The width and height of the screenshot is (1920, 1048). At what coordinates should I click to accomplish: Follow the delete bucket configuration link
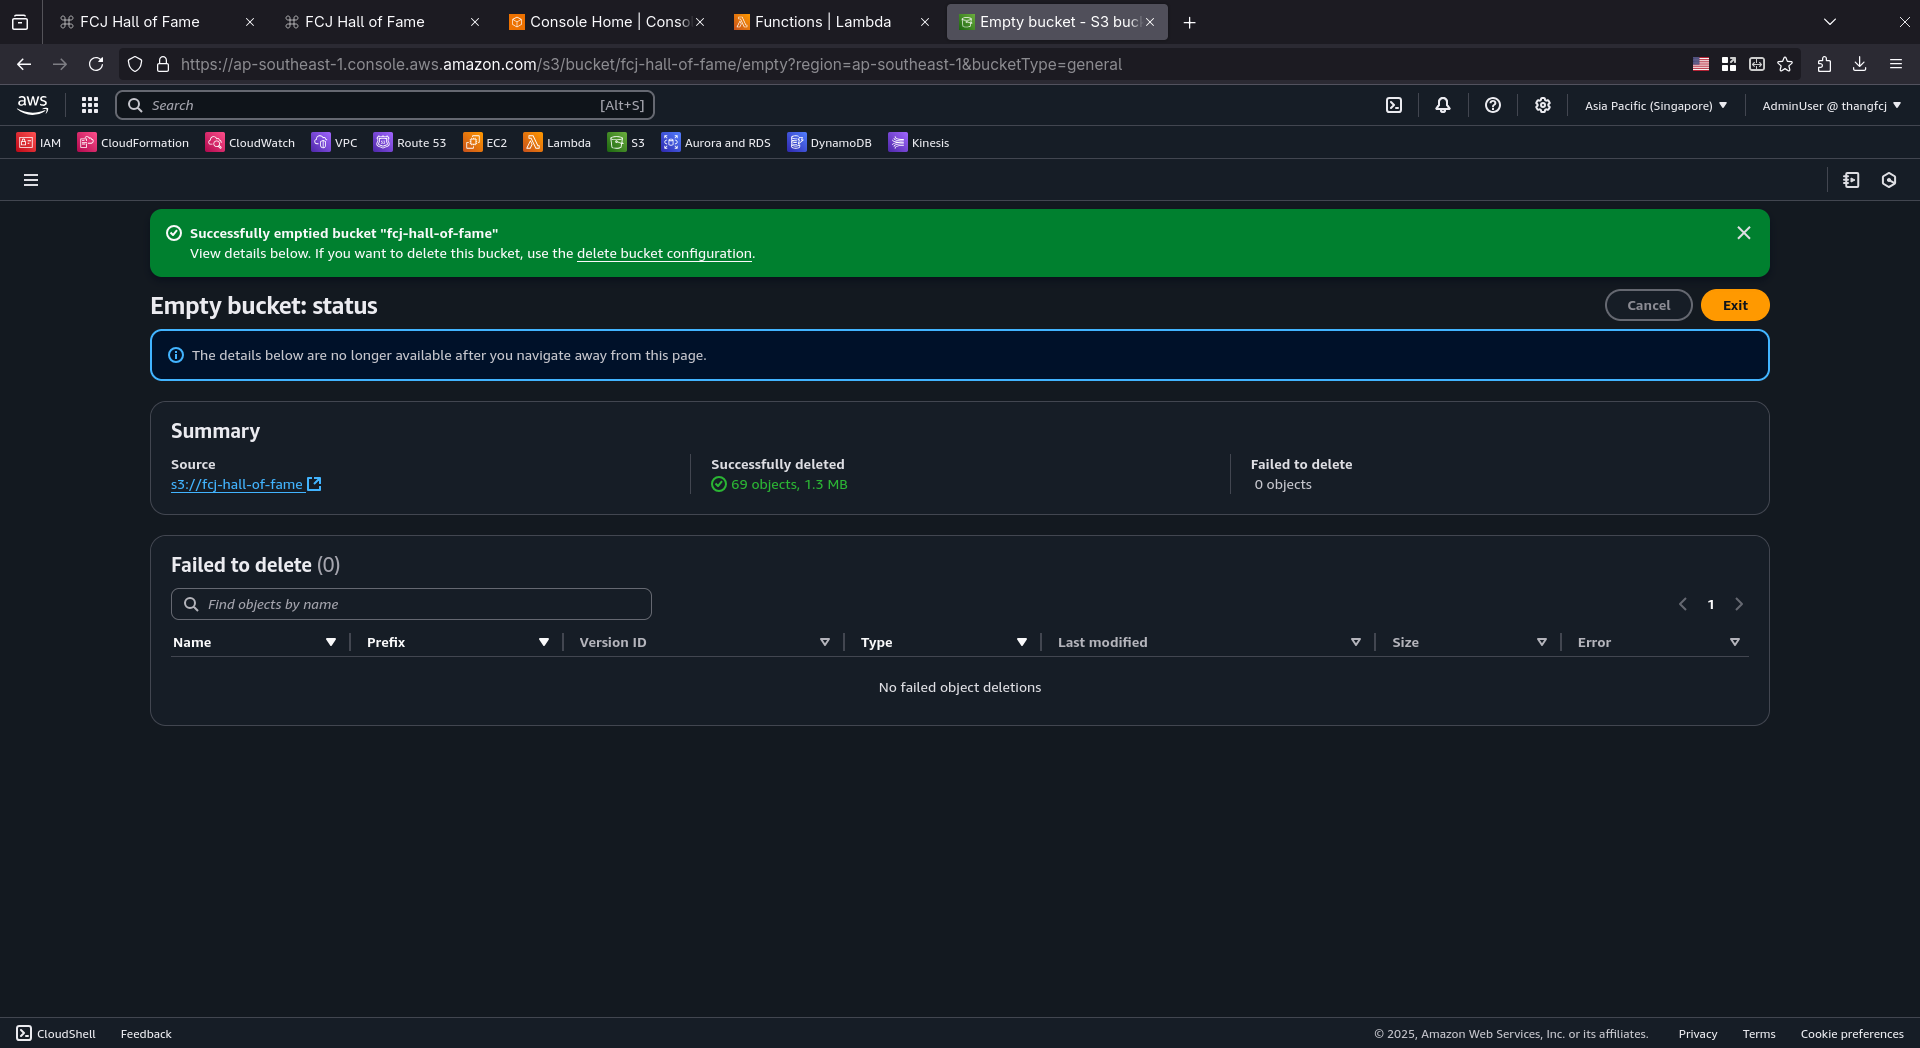pos(664,253)
